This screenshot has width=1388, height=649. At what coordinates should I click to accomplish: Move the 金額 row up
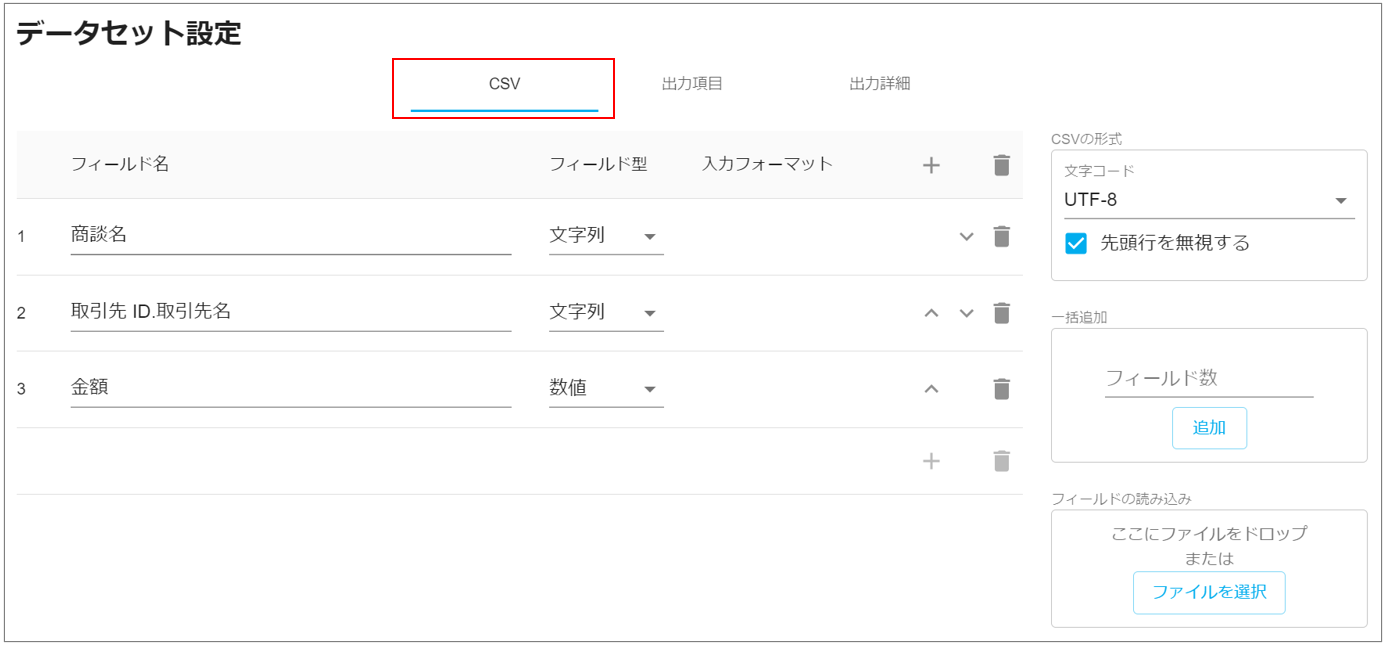(931, 389)
